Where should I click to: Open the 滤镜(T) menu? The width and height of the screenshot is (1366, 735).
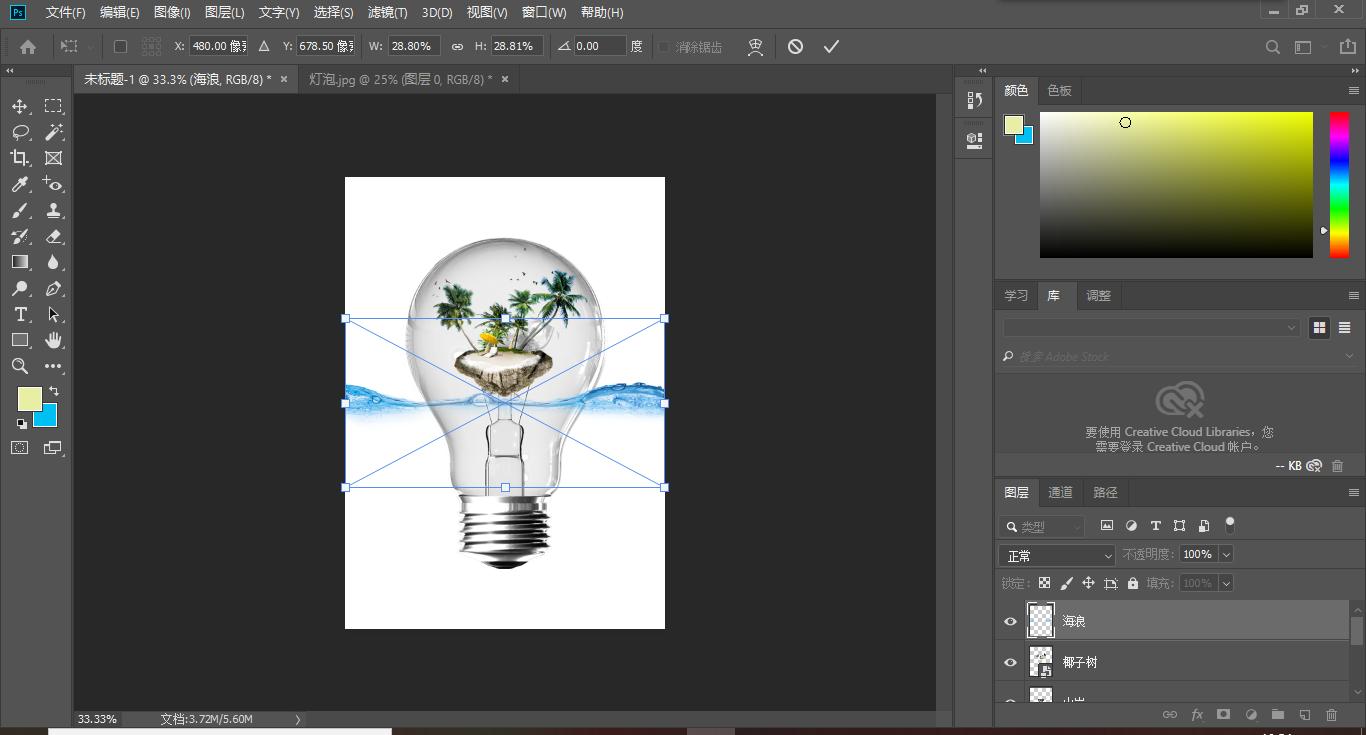[x=387, y=12]
